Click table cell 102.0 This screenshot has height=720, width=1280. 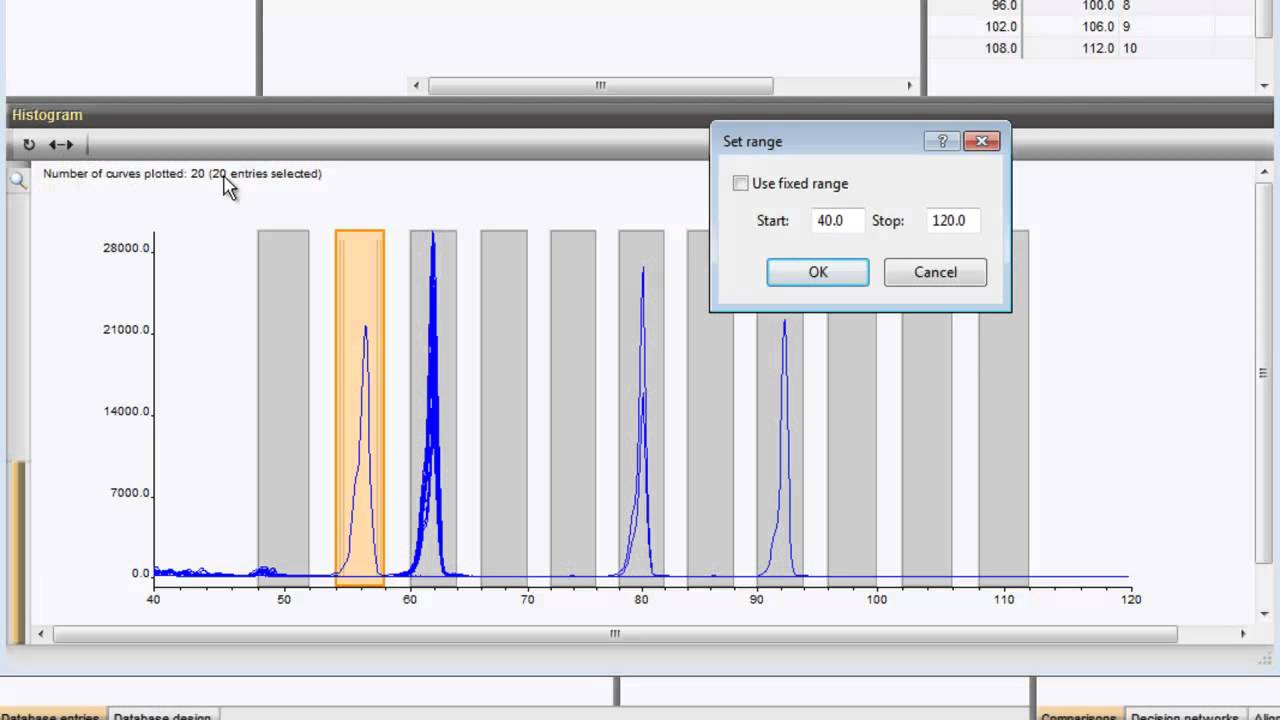click(1001, 27)
